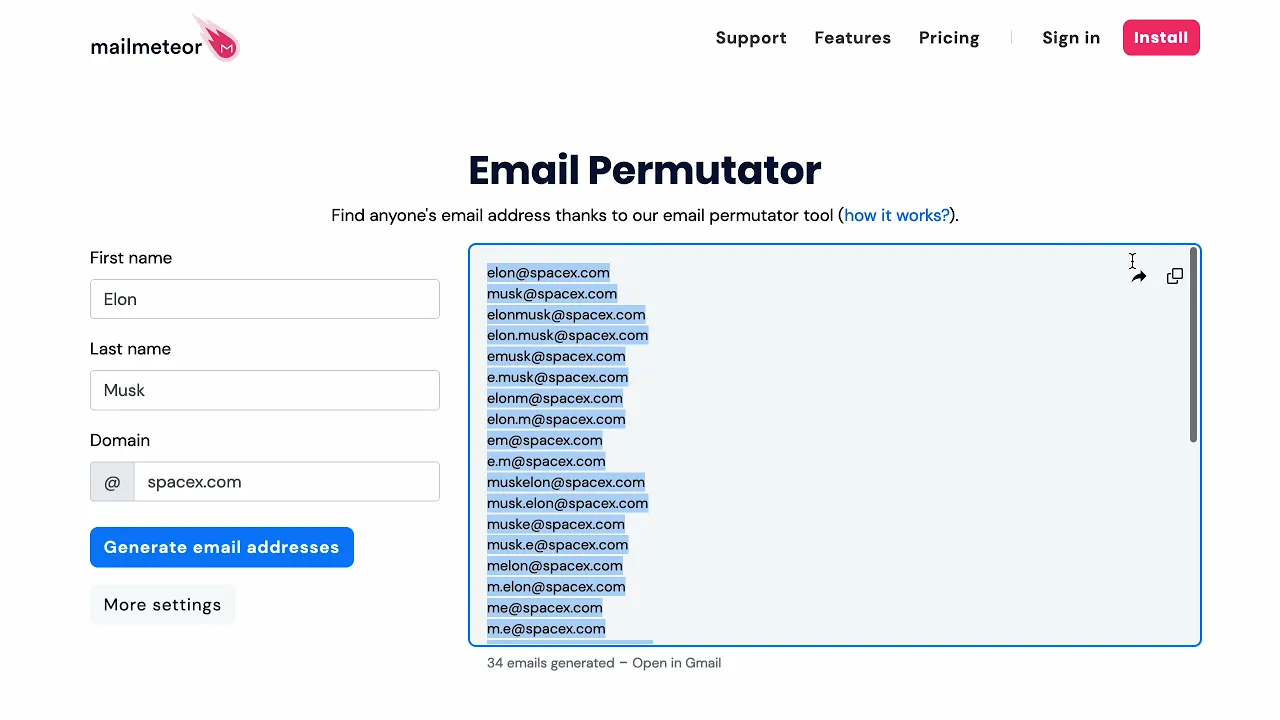Click the copy emails icon
Screen dimensions: 1280x720
pyautogui.click(x=1175, y=276)
